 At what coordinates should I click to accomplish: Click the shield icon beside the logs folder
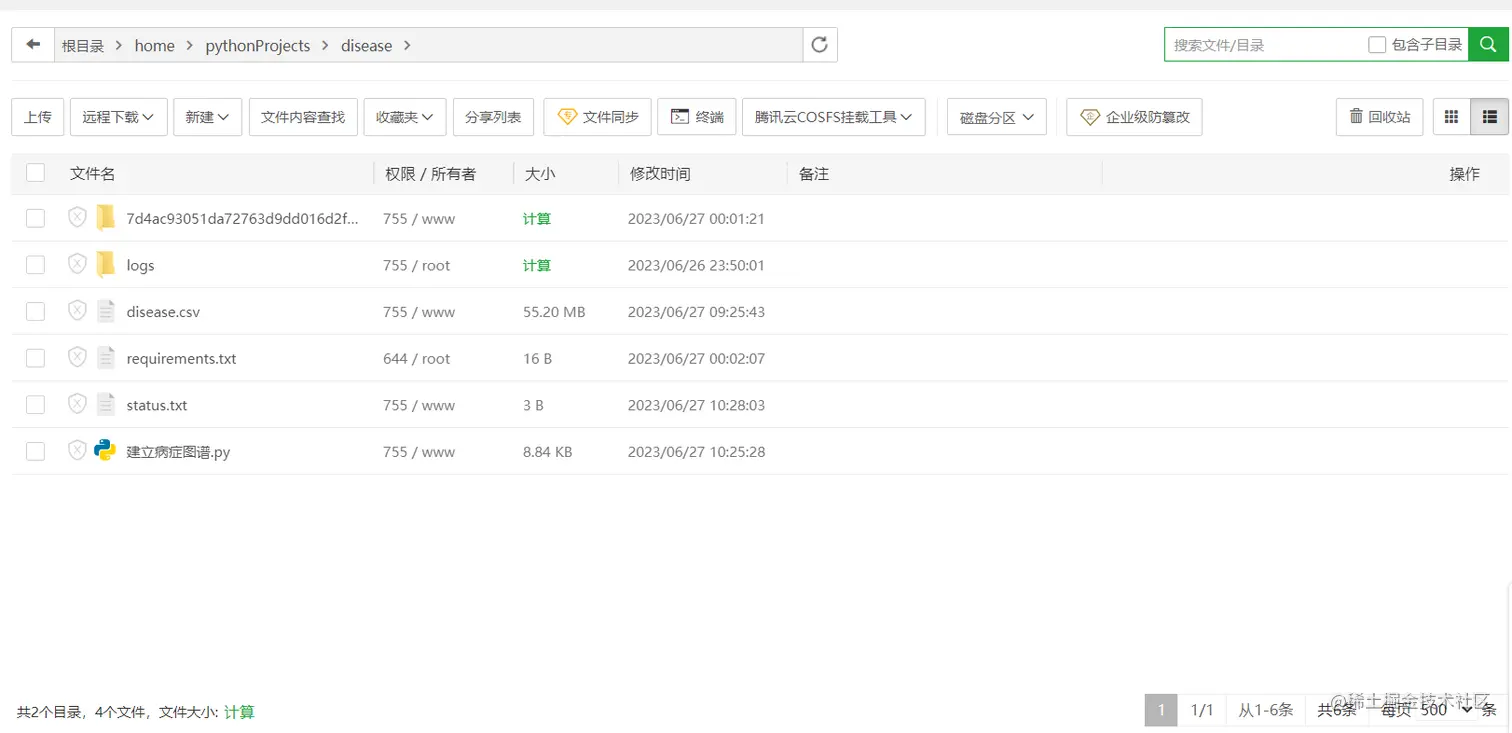point(77,264)
